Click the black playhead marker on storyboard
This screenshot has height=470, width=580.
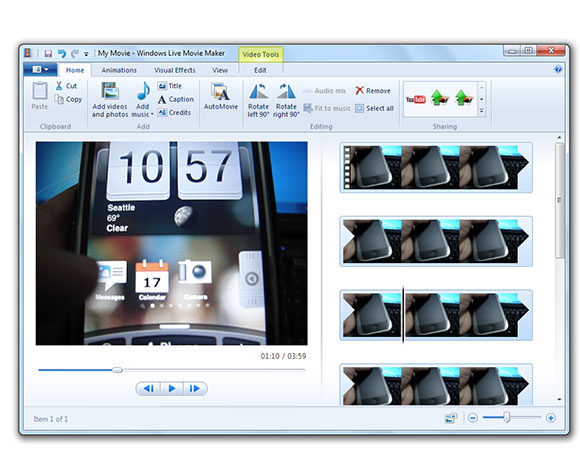pos(403,315)
